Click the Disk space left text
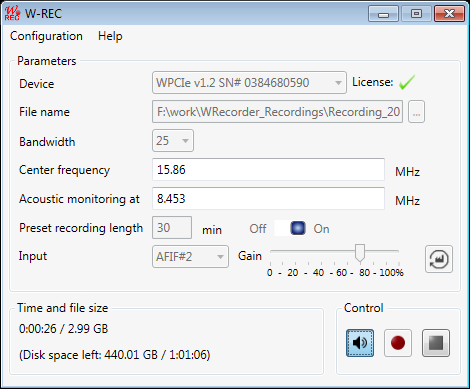This screenshot has height=389, width=470. 115,355
